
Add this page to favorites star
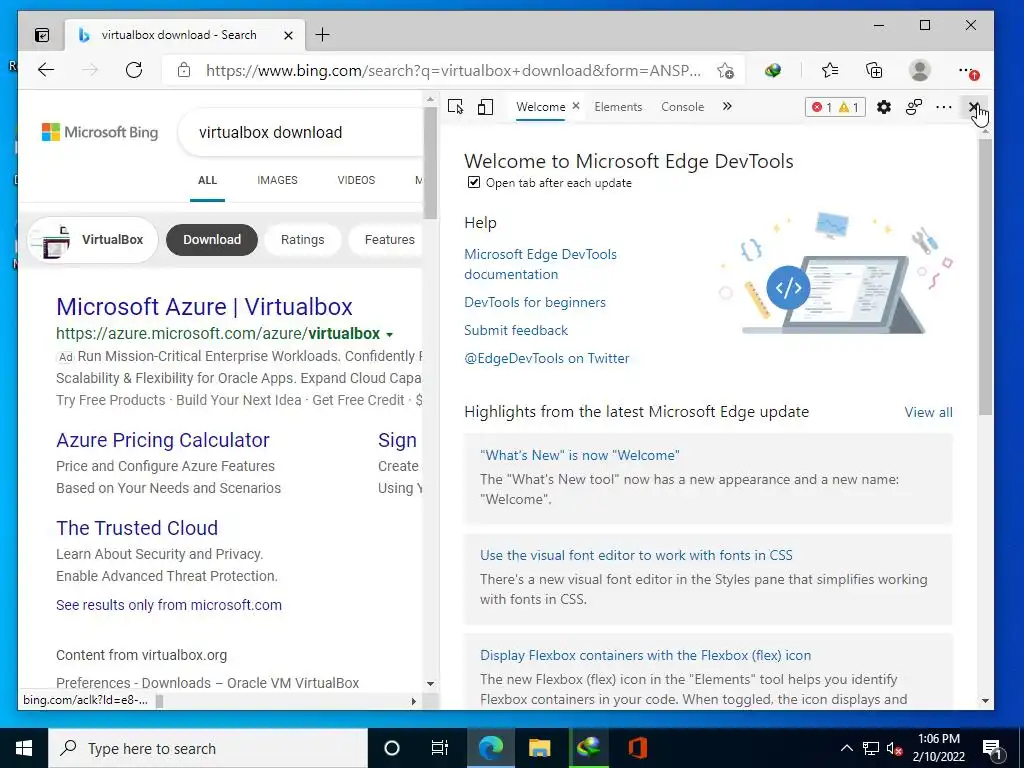click(x=725, y=71)
